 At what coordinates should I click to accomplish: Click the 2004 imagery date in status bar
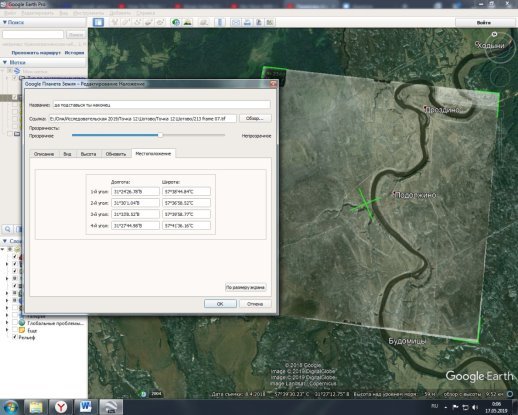156,394
